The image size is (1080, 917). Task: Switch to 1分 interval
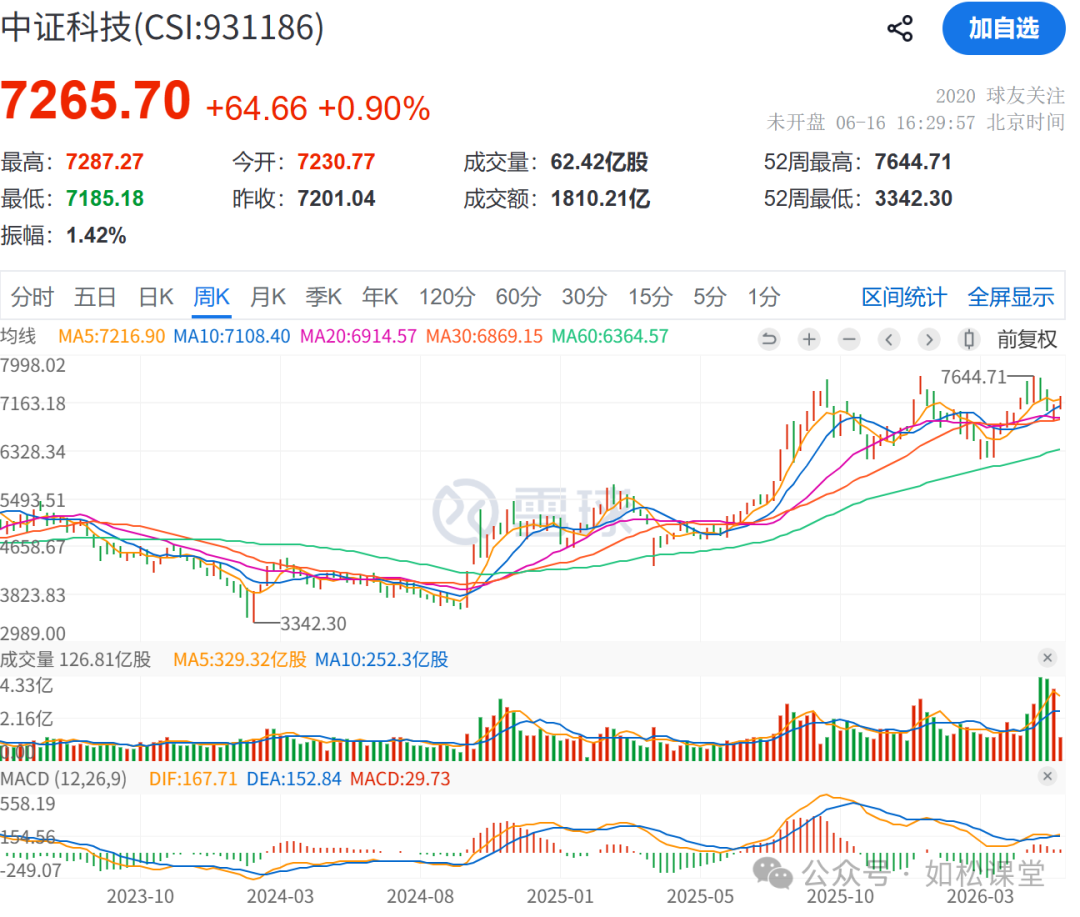click(764, 297)
